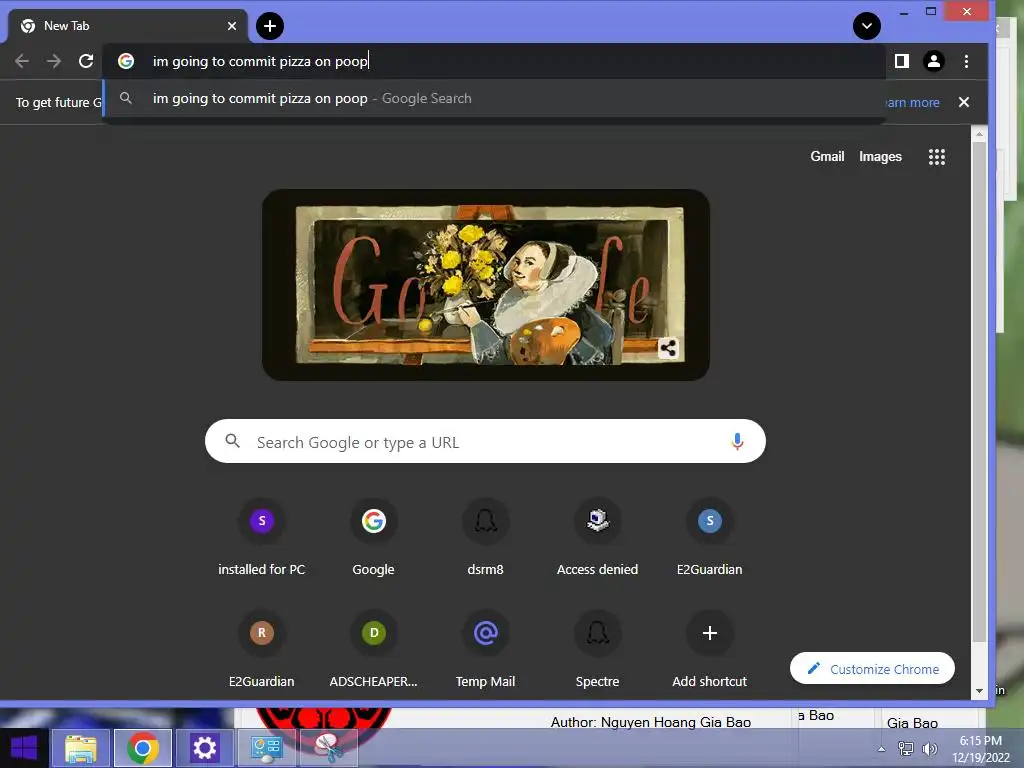
Task: Open the control panel taskbar icon
Action: [x=266, y=748]
